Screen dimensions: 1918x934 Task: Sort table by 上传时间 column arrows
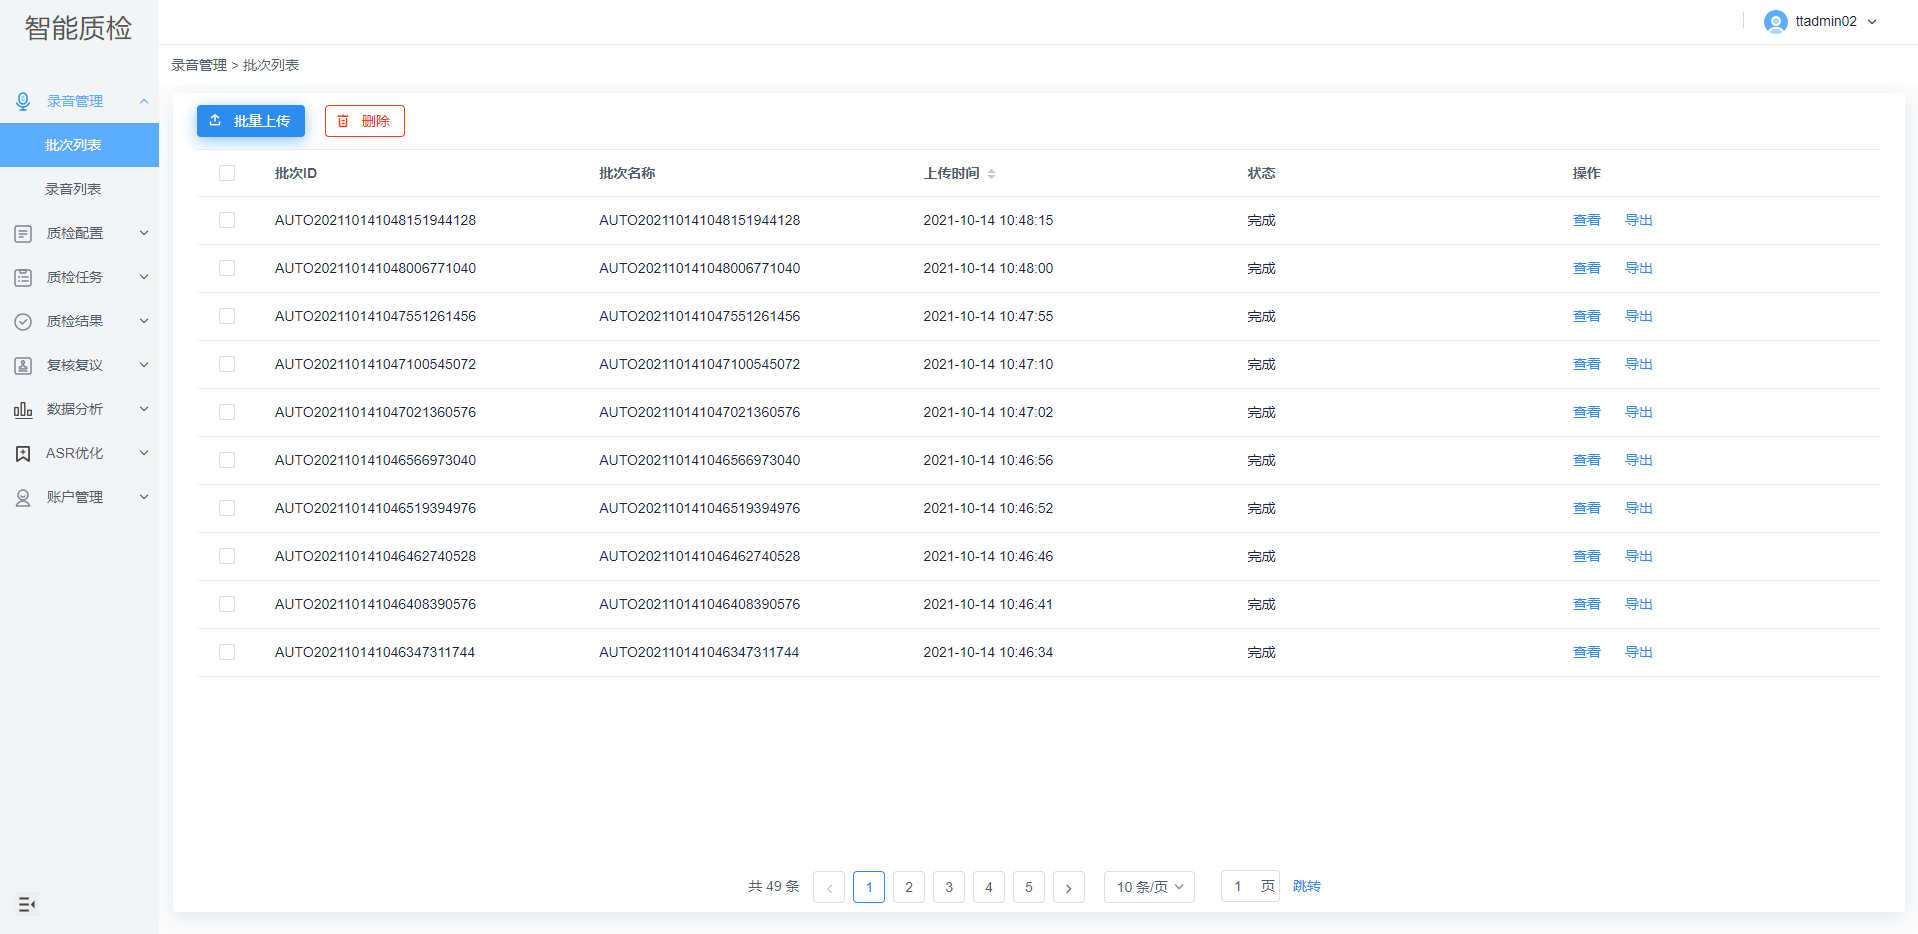click(991, 174)
